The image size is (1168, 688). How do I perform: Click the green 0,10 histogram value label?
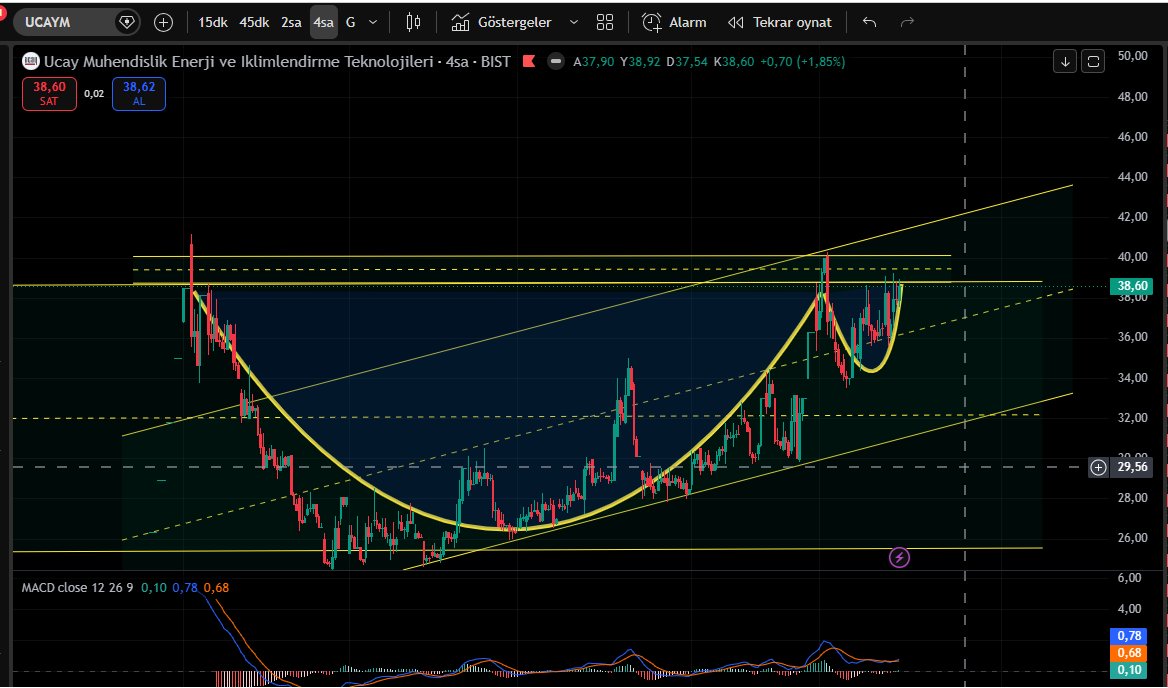(1130, 670)
